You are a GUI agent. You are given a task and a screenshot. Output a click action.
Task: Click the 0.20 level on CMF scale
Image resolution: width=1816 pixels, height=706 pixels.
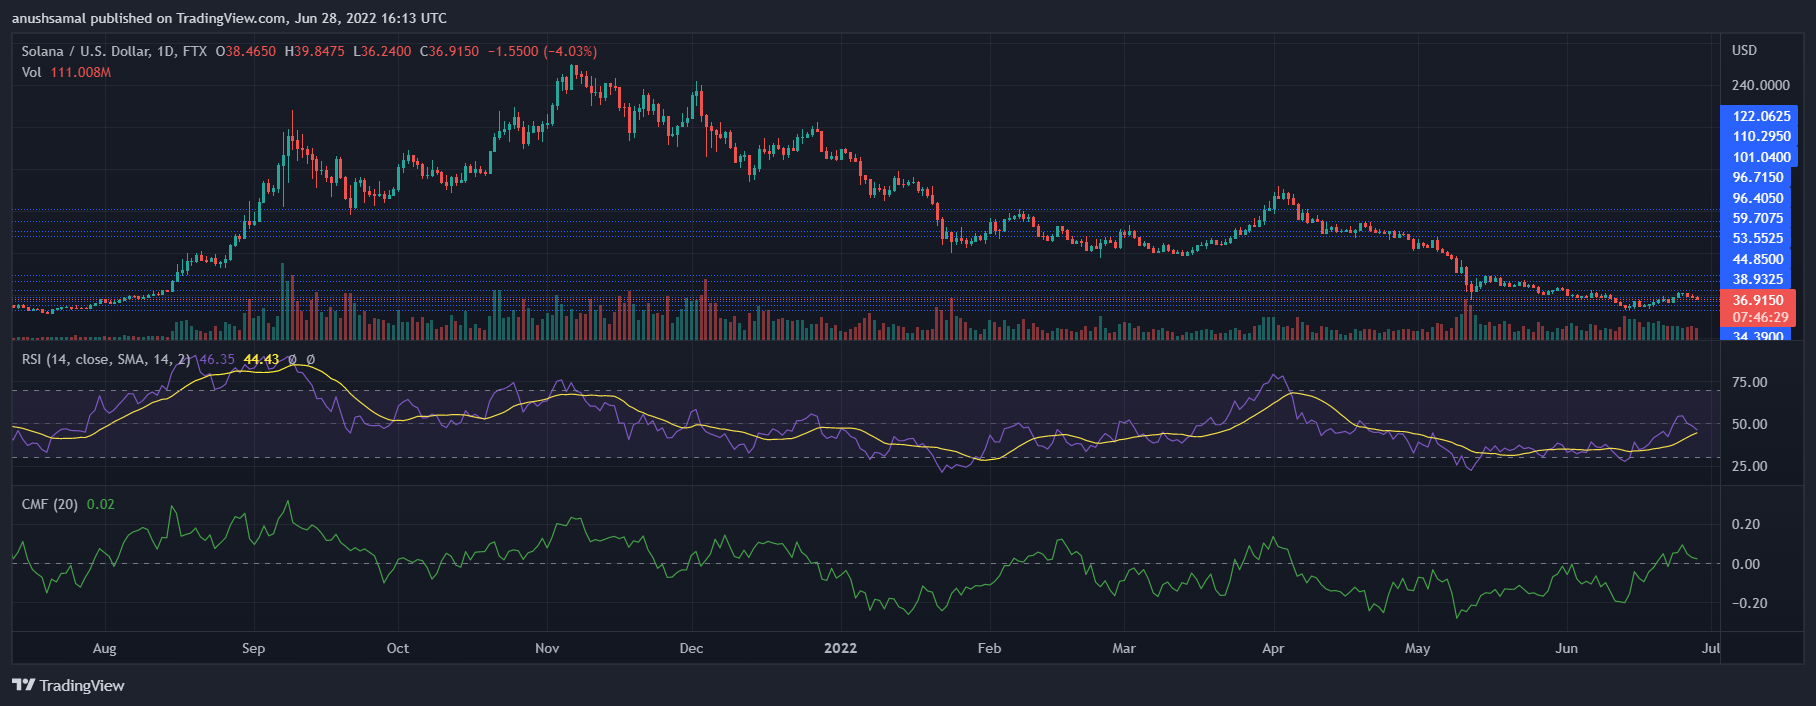coord(1745,524)
